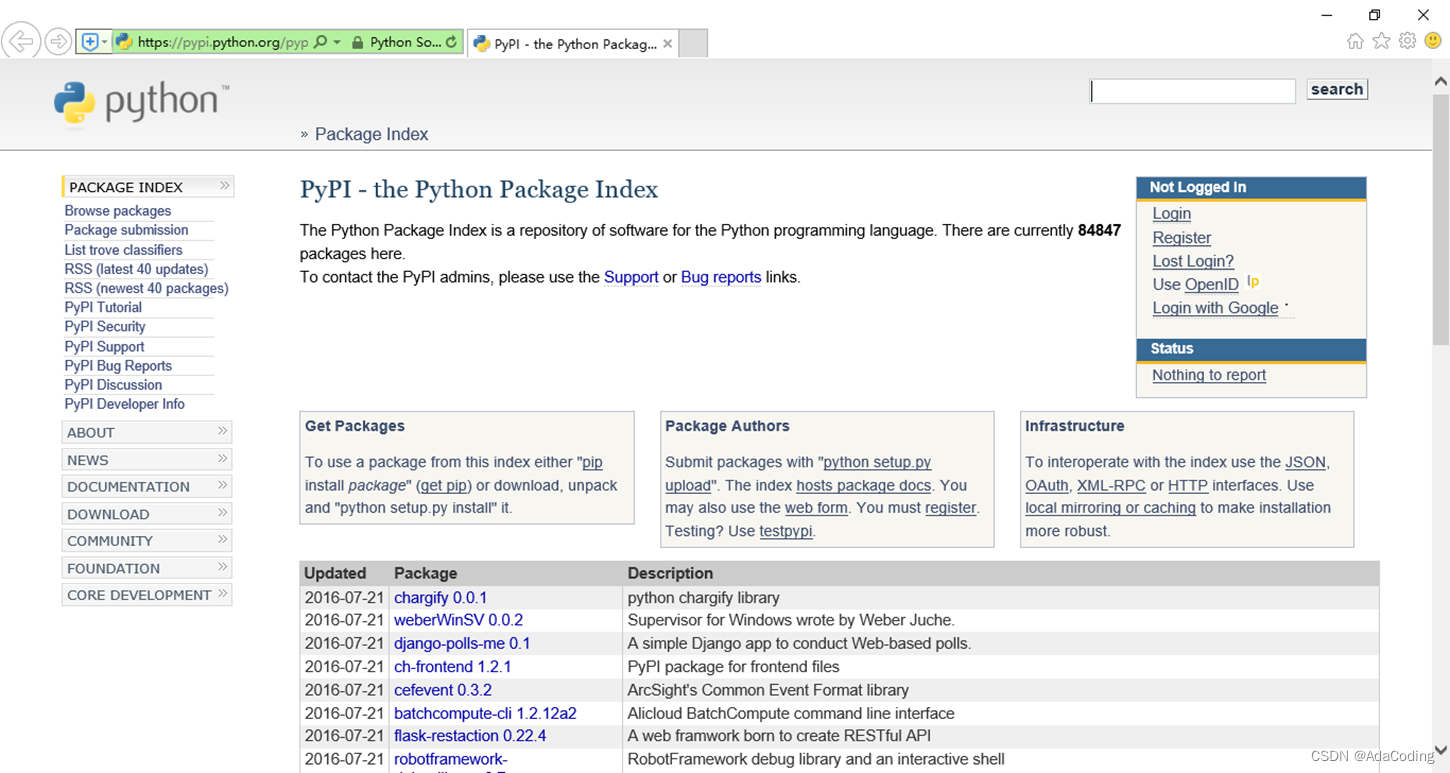Image resolution: width=1450 pixels, height=773 pixels.
Task: Open the ch-frontend 1.2.1 package
Action: 452,667
